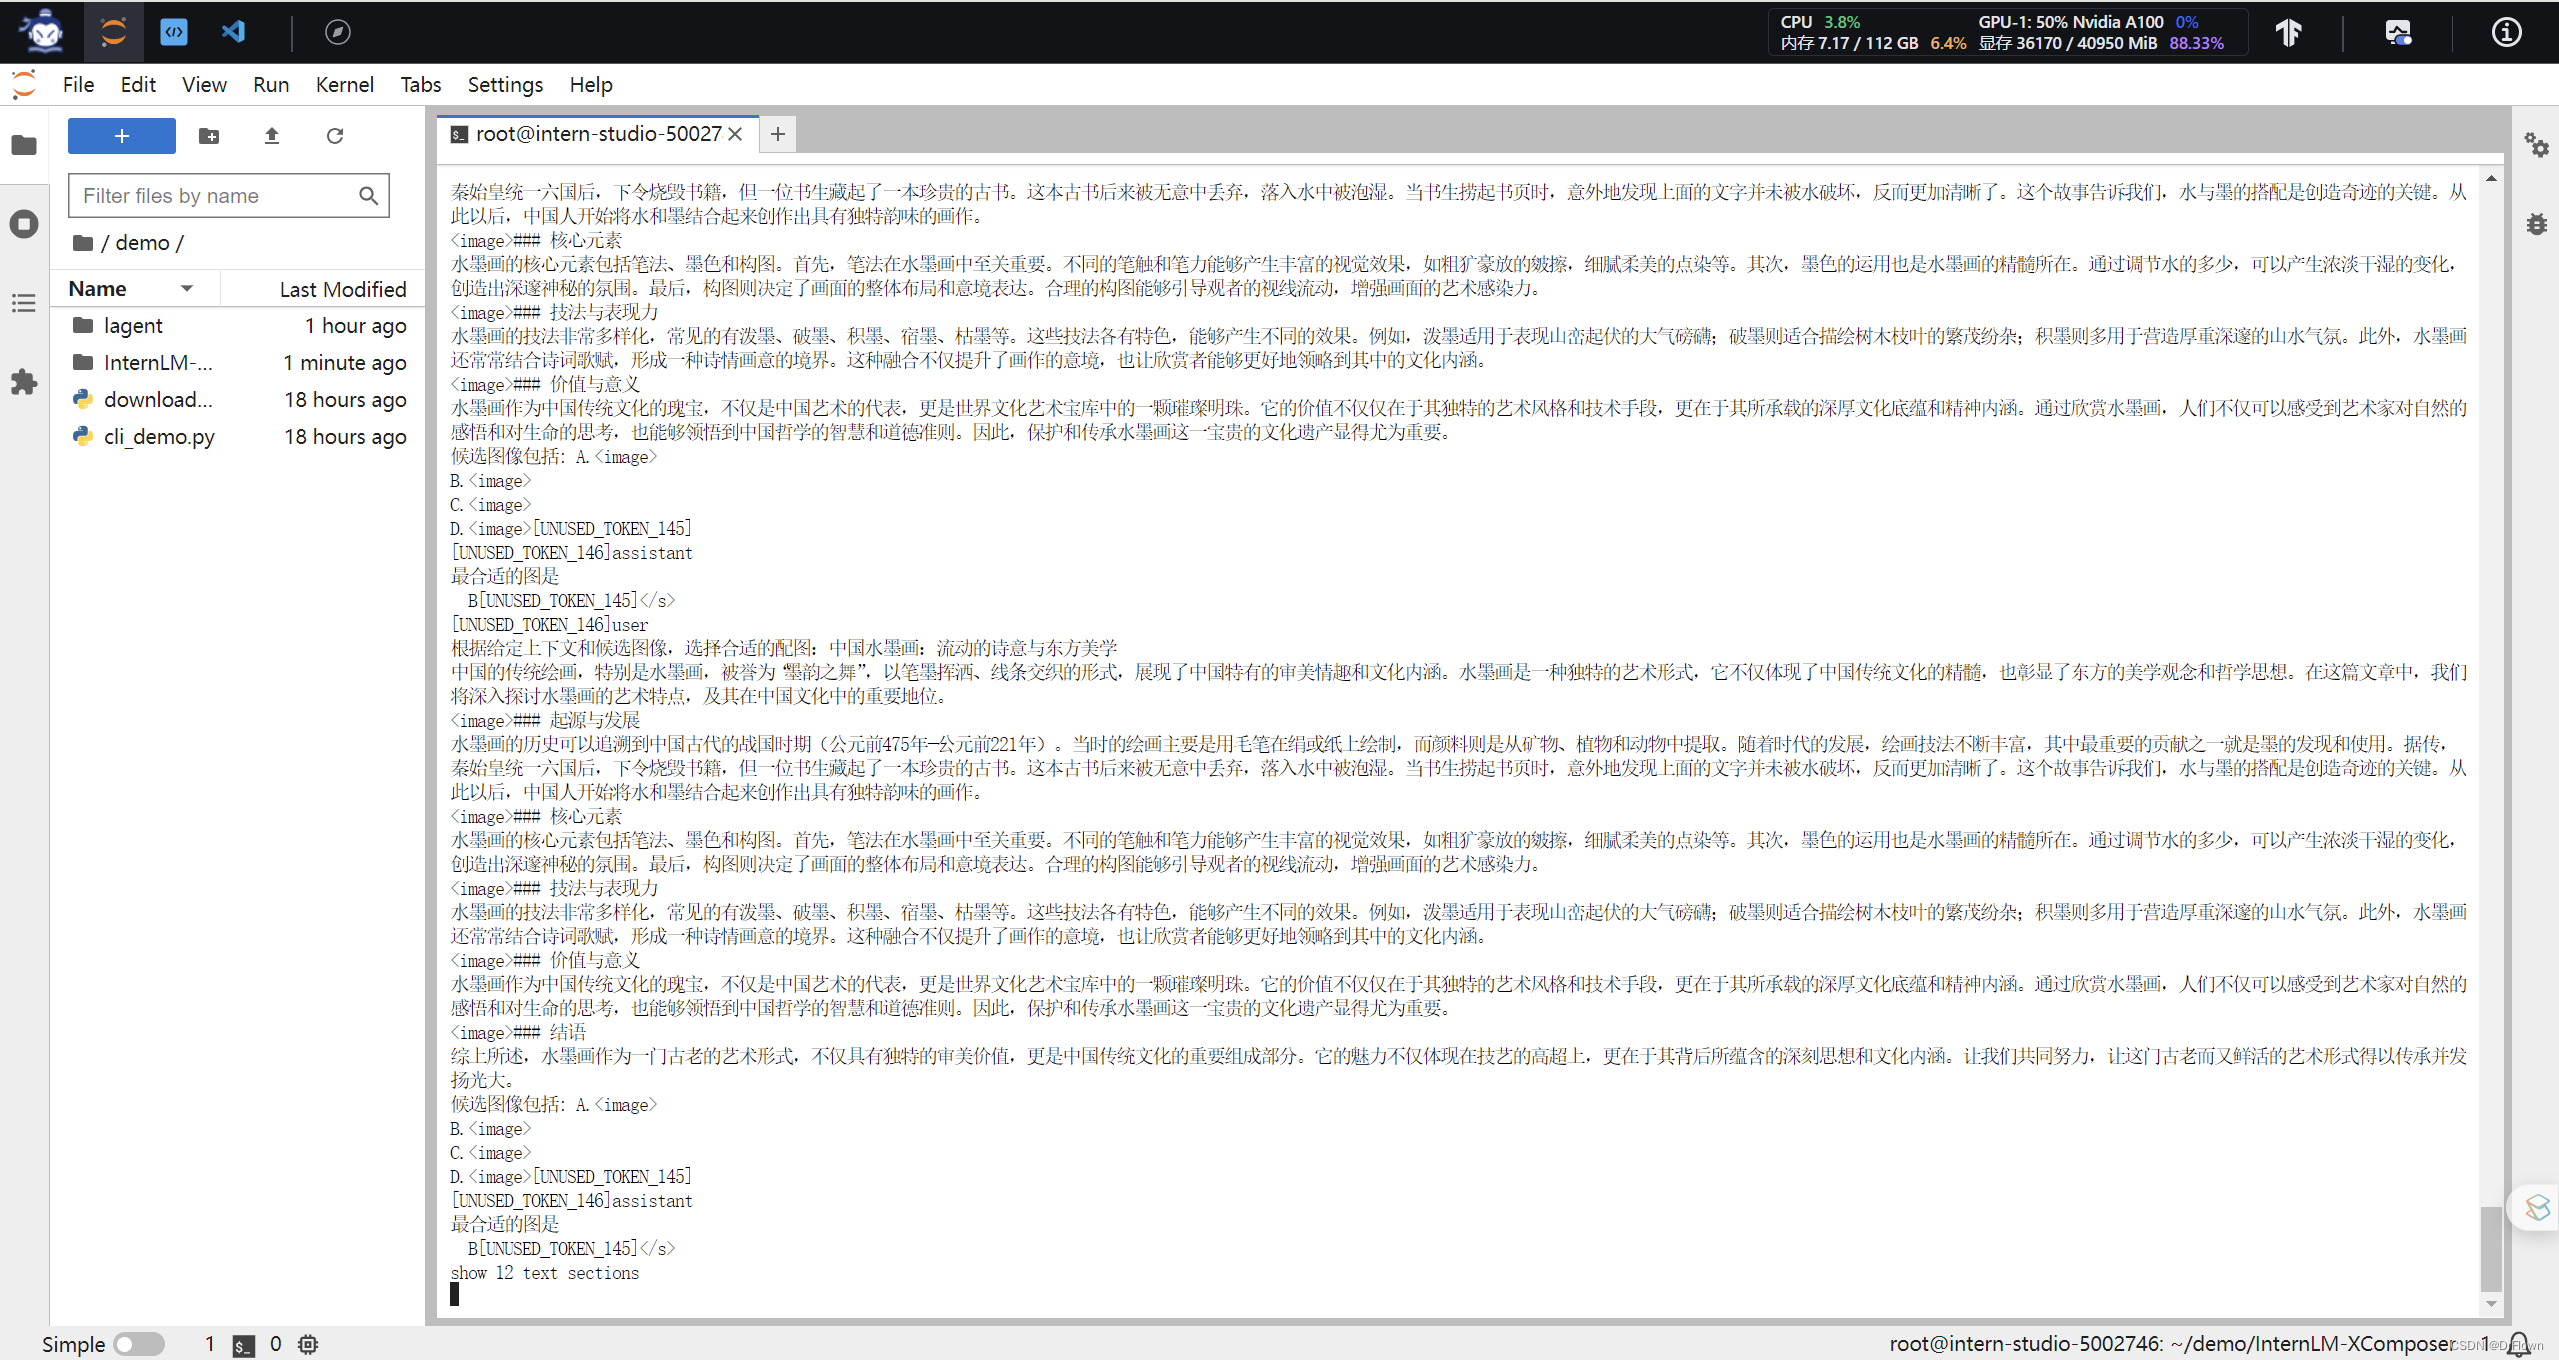Click the terminal cursor prompt line

point(454,1295)
